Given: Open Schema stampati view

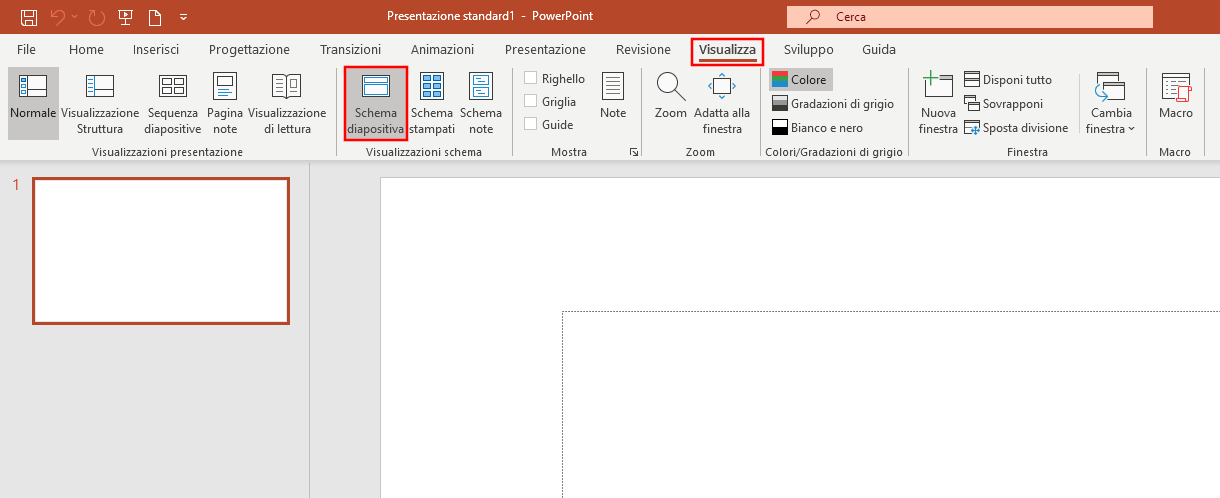Looking at the screenshot, I should point(432,103).
